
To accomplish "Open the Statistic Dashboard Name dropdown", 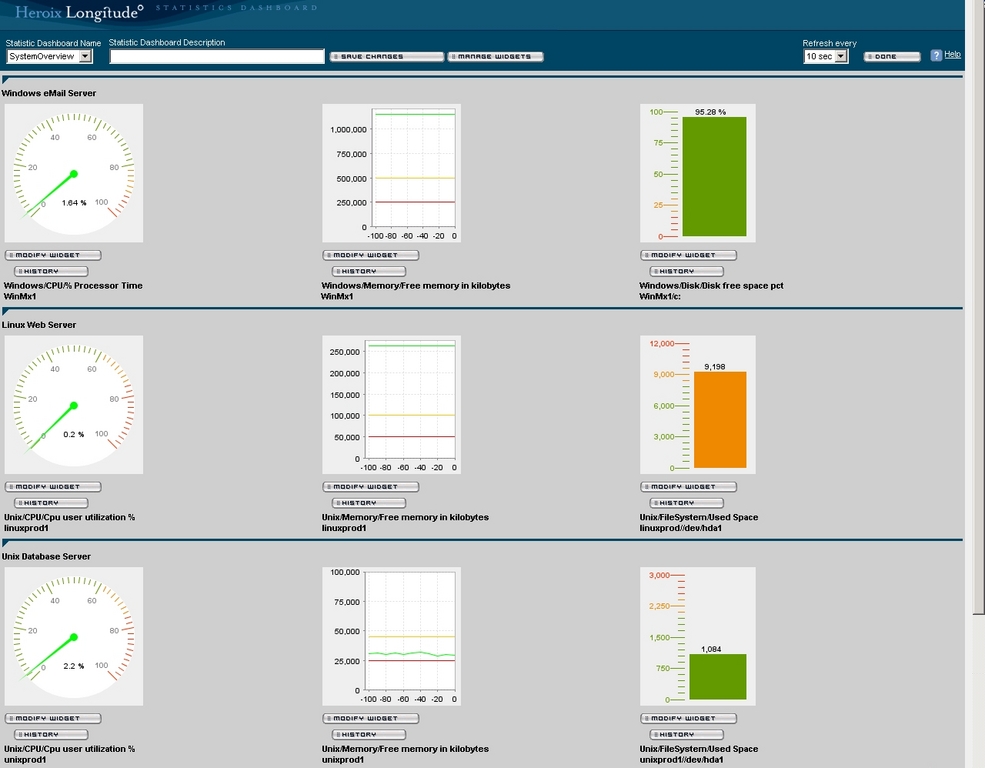I will pyautogui.click(x=85, y=57).
